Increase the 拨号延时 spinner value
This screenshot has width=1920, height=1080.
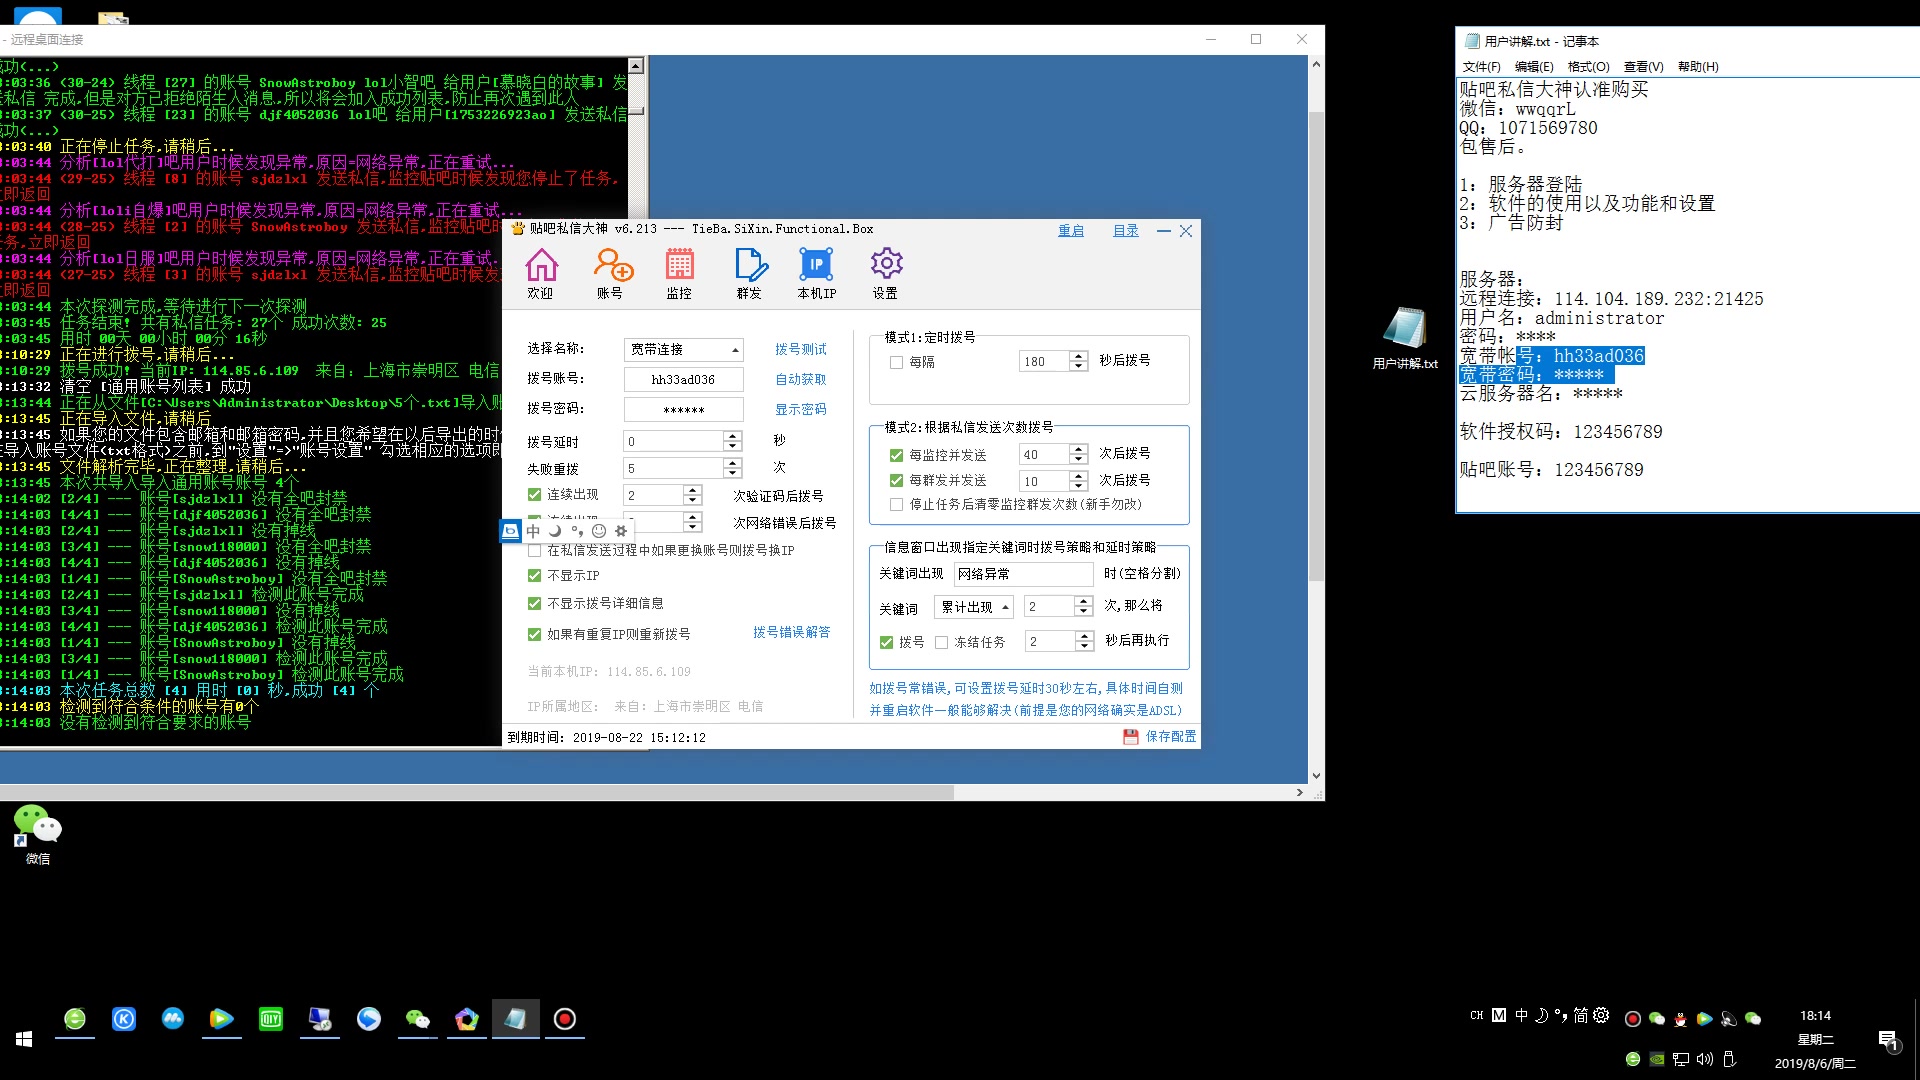pos(732,436)
